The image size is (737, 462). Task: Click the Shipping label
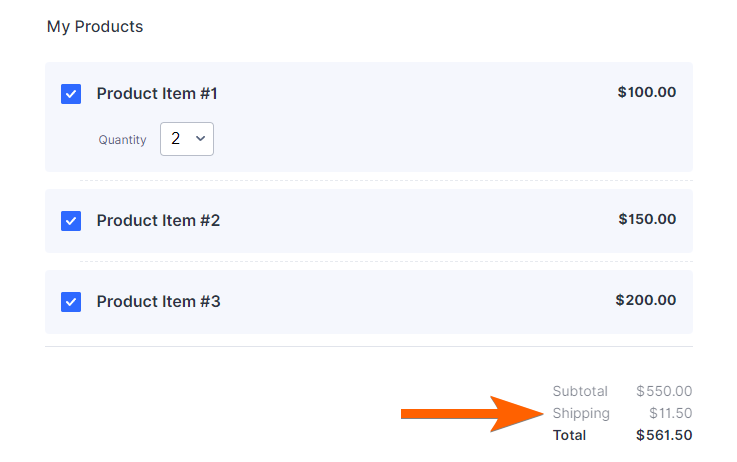[x=581, y=414]
